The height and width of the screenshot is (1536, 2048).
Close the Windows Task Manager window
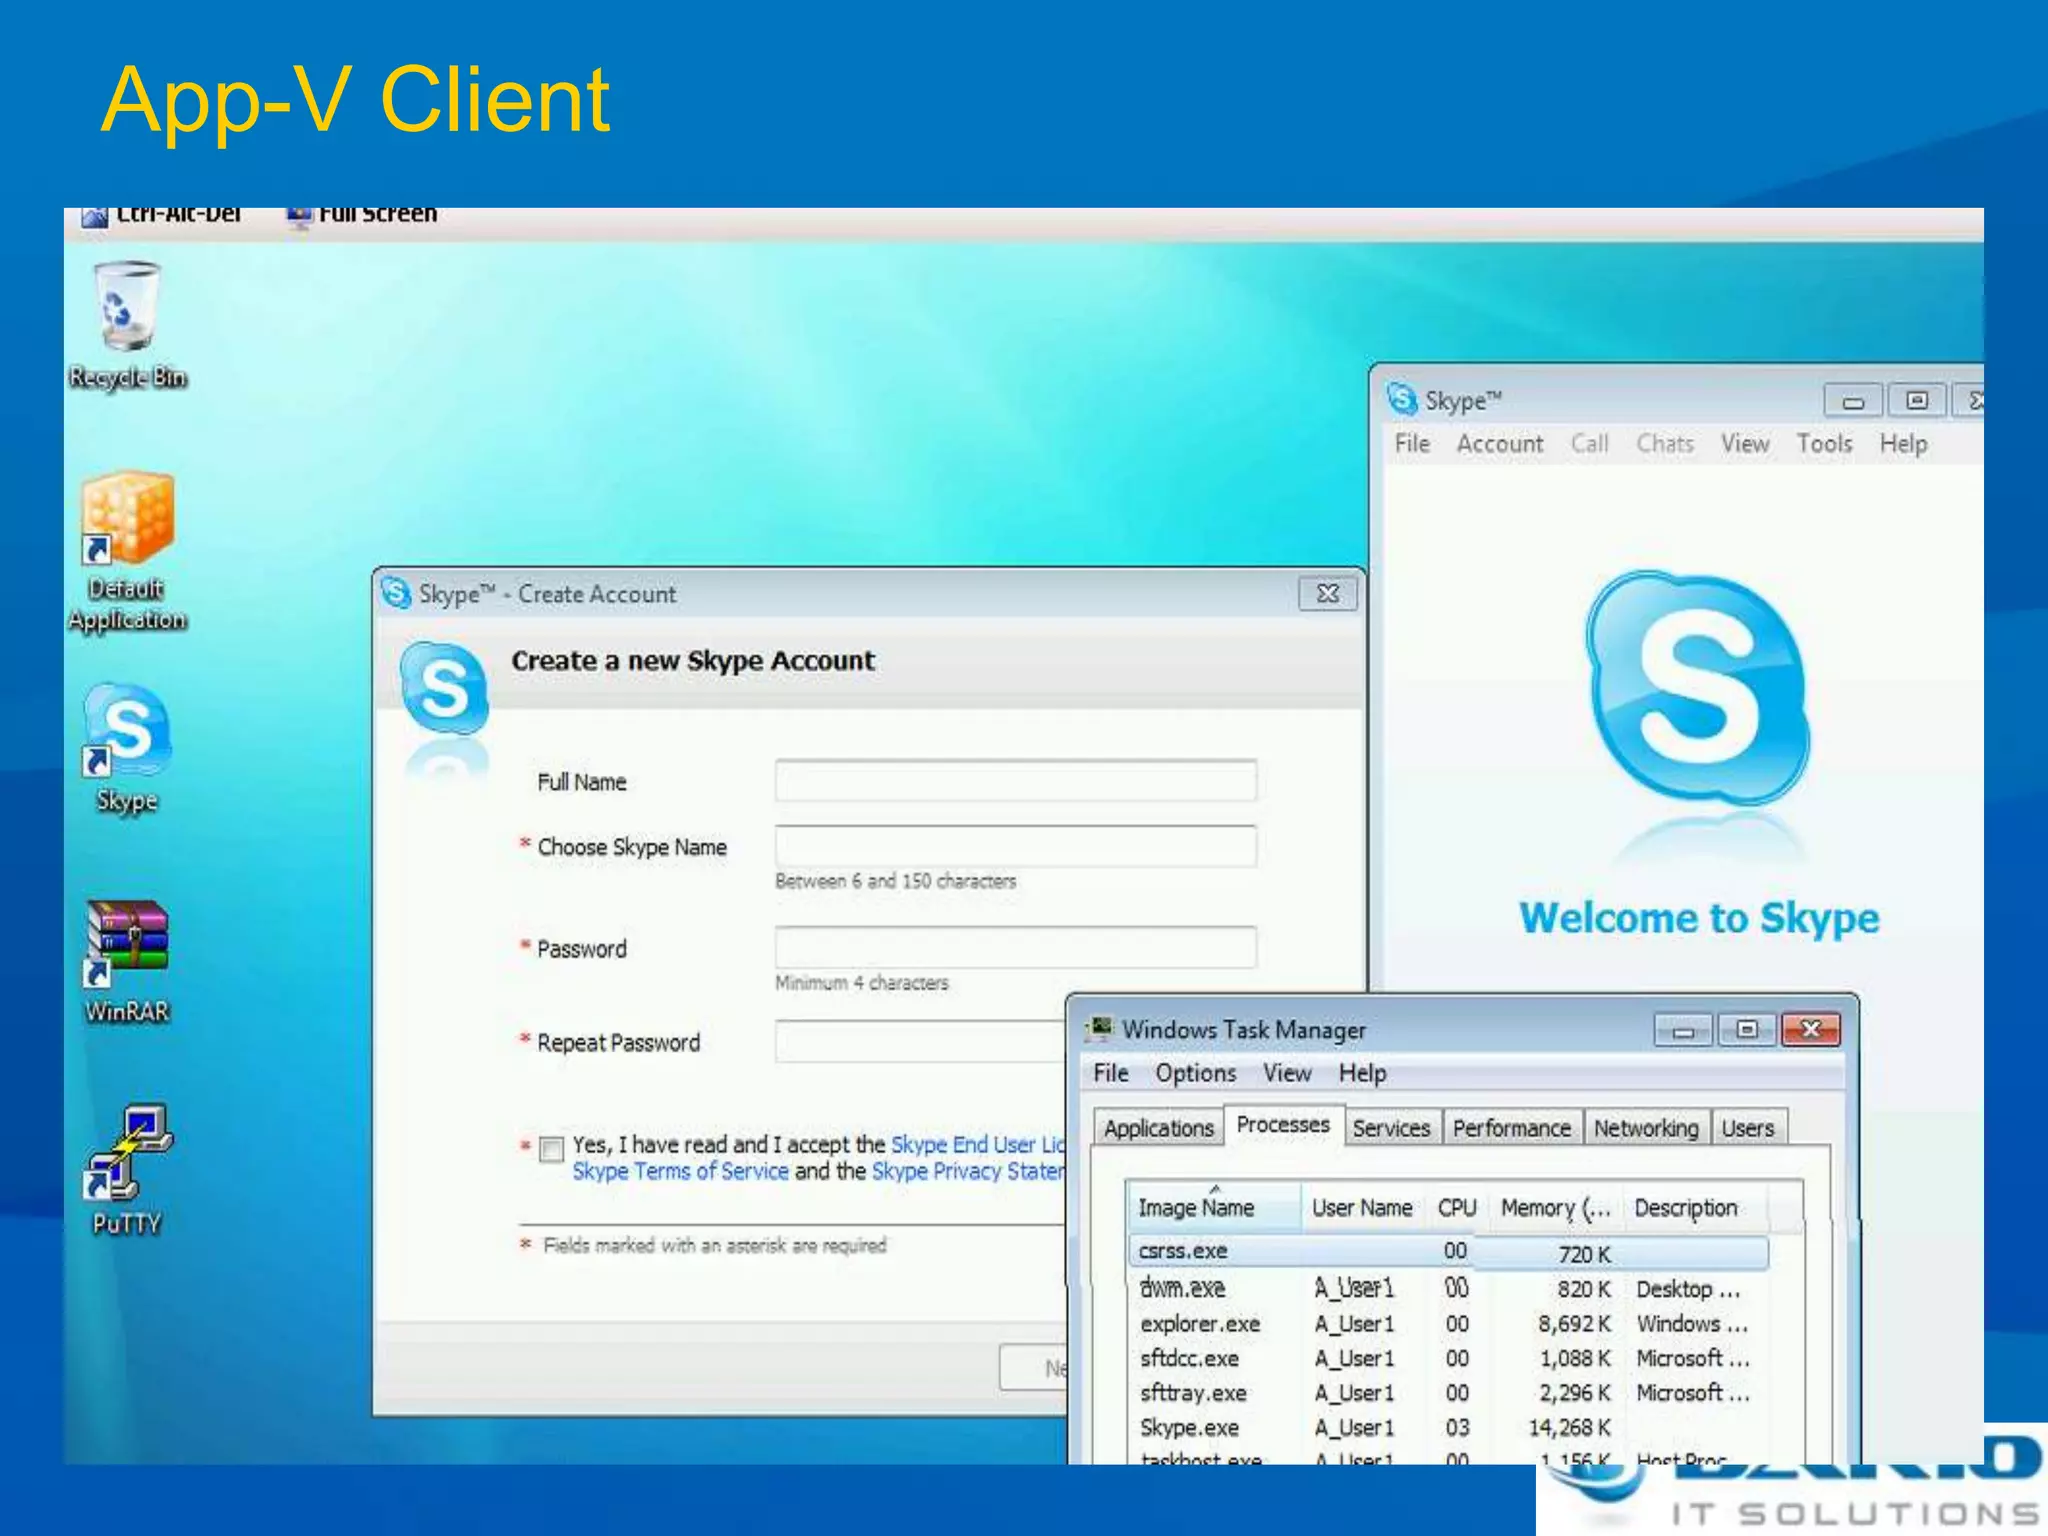[x=1811, y=1029]
